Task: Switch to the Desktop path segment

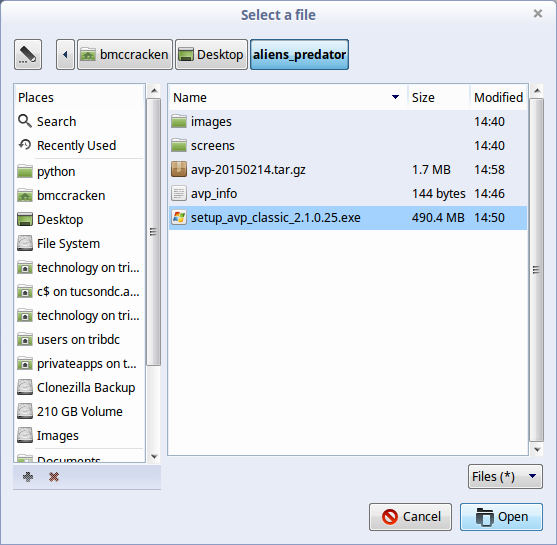Action: [211, 54]
